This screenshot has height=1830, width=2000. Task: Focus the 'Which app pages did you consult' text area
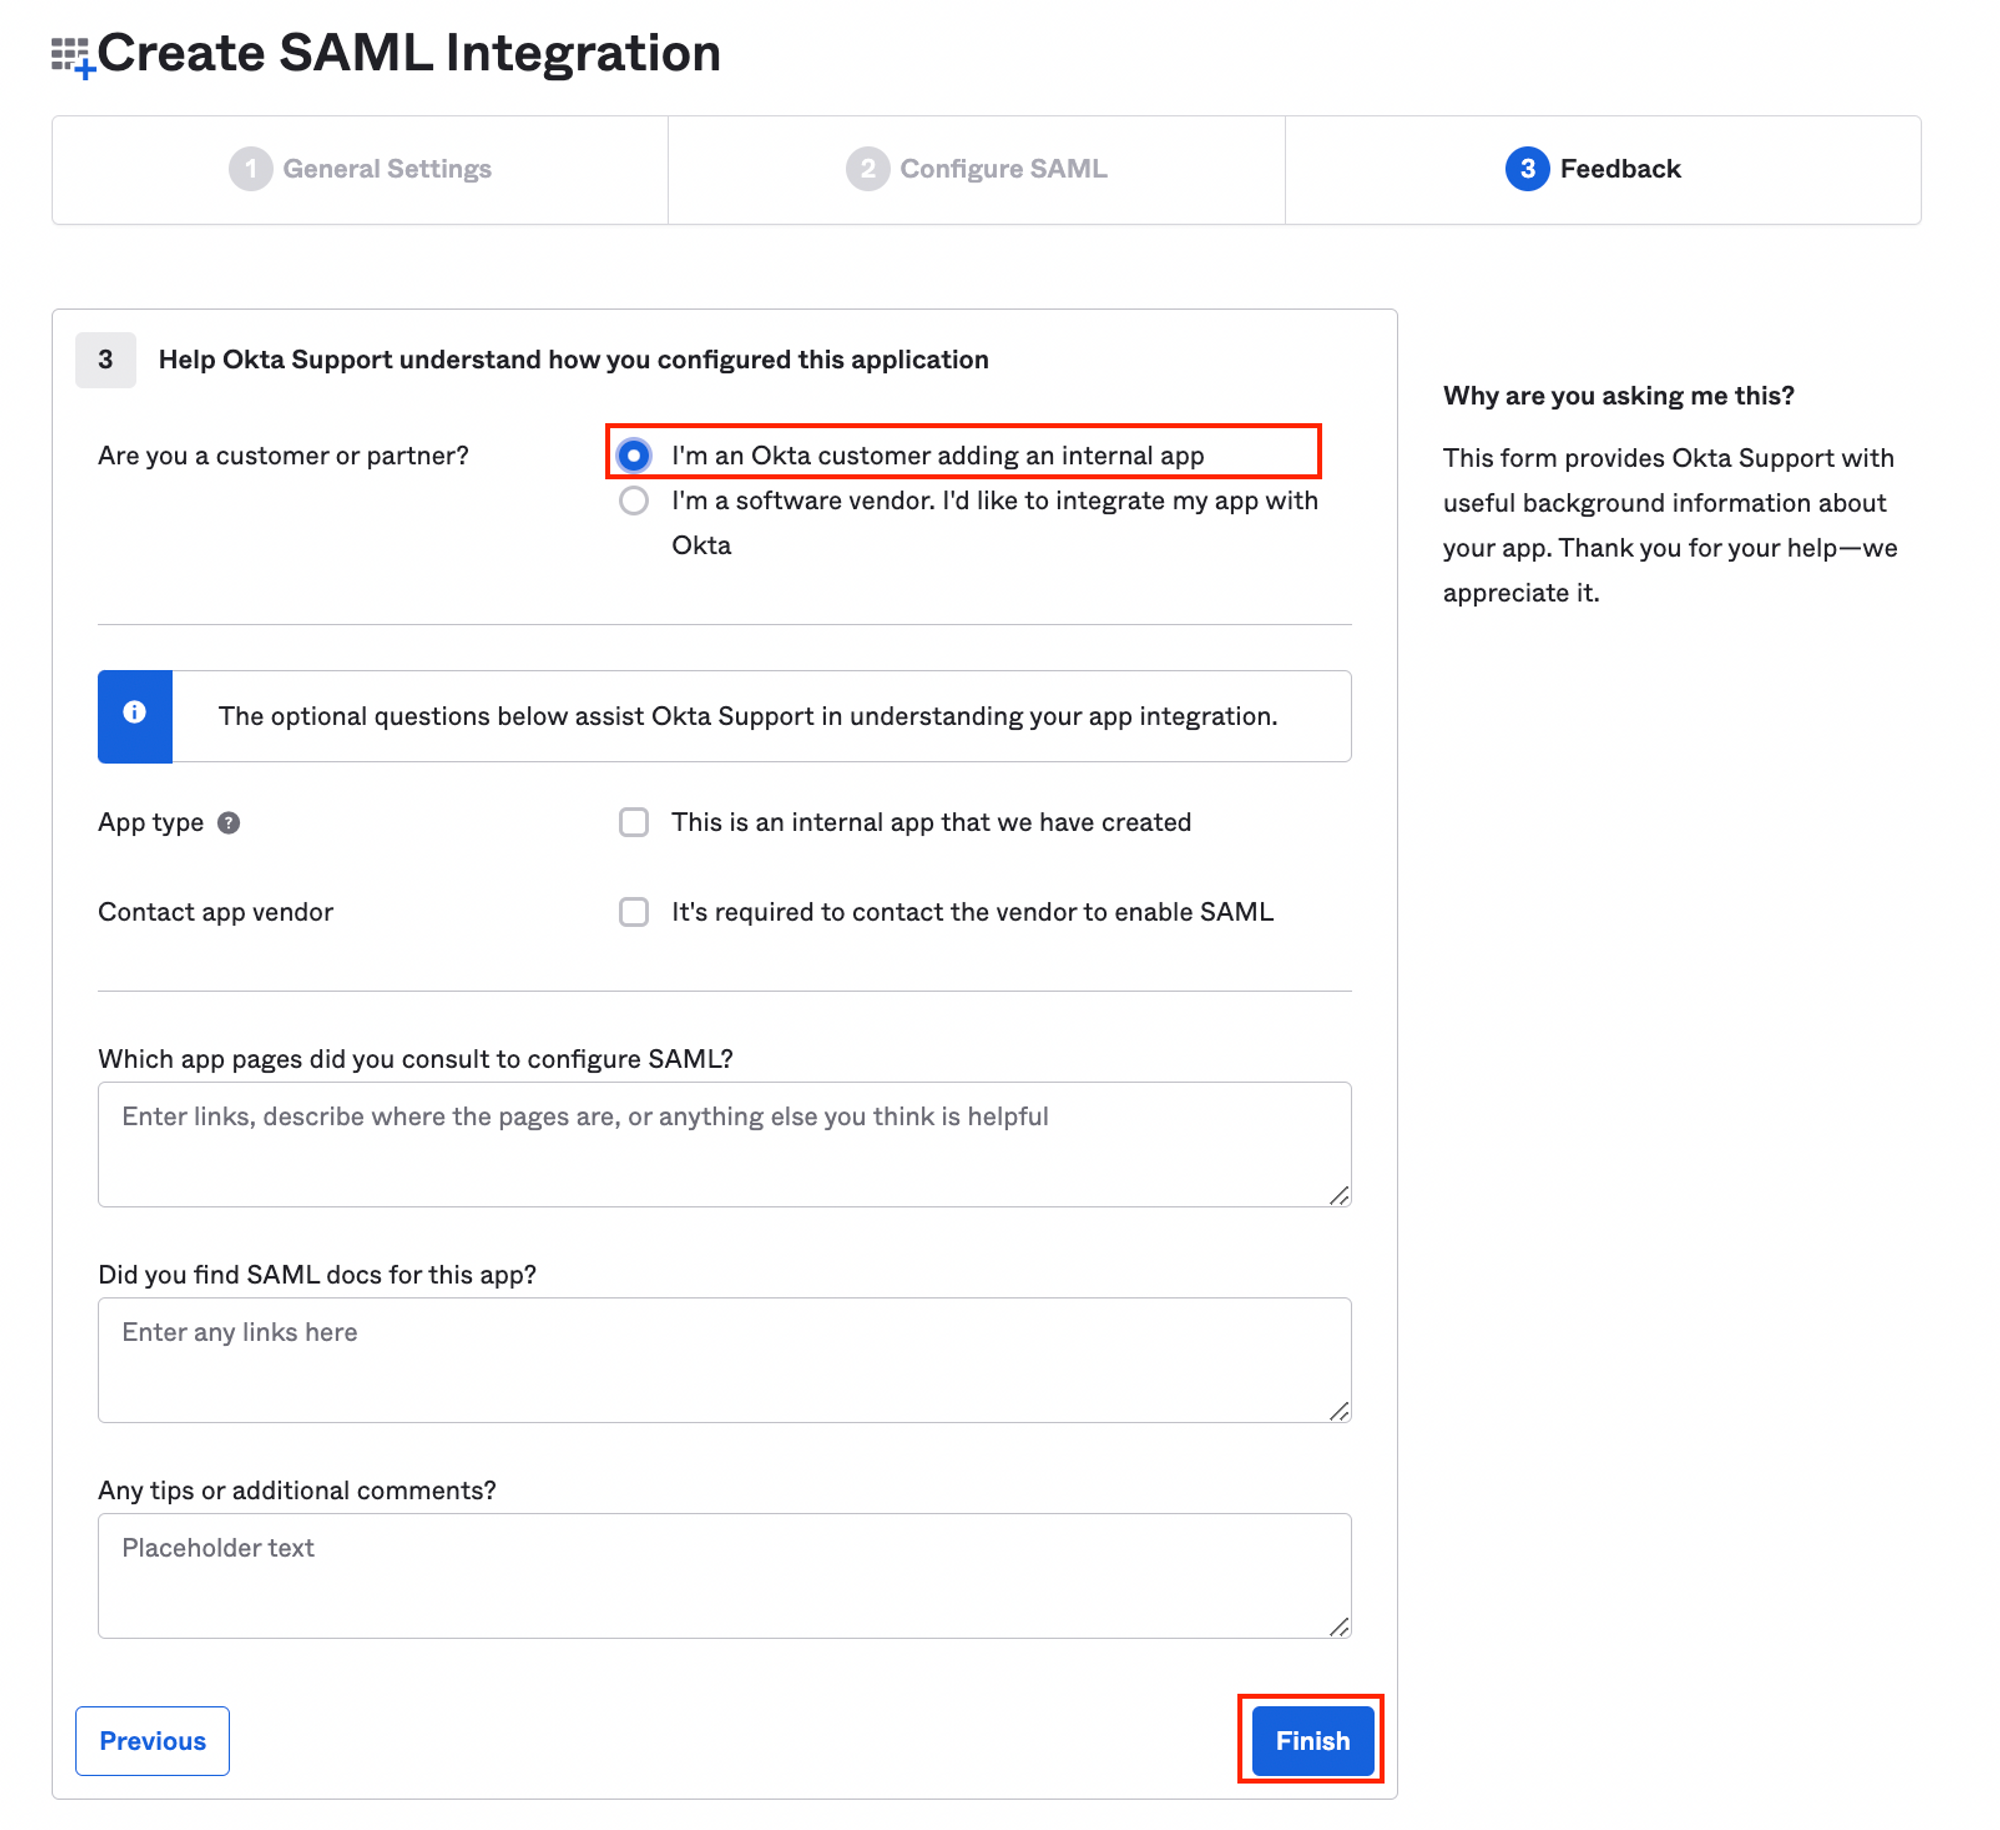click(x=725, y=1145)
